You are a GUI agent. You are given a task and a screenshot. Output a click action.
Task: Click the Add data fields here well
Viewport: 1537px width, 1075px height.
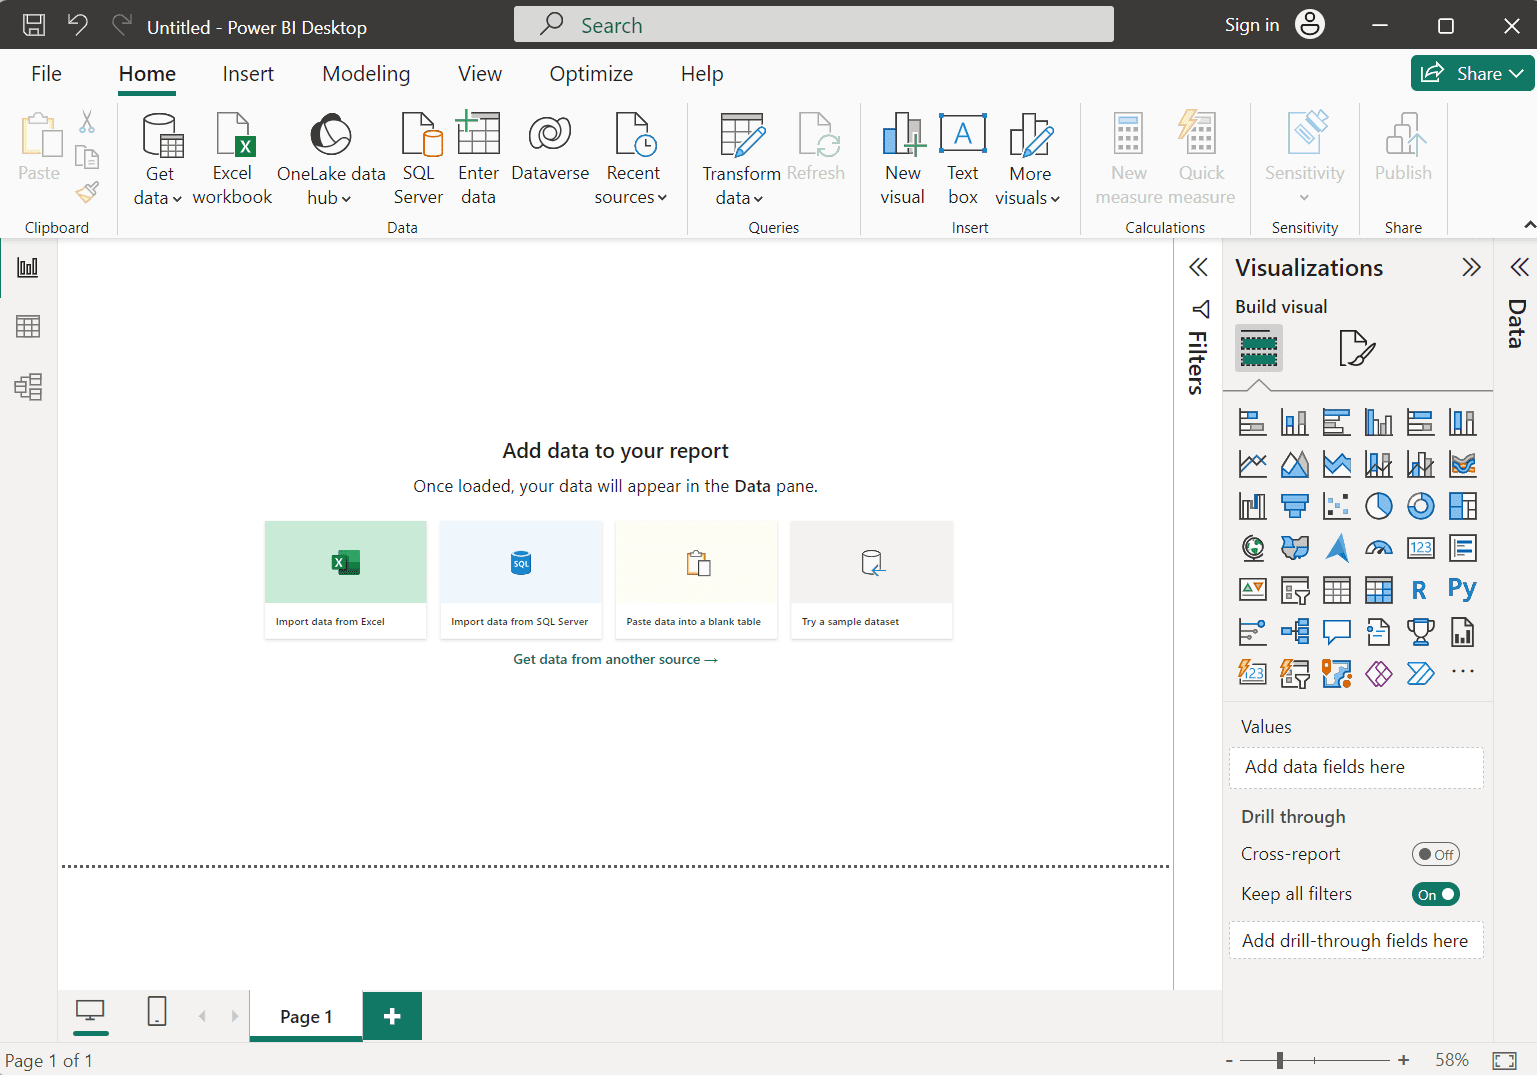point(1356,767)
